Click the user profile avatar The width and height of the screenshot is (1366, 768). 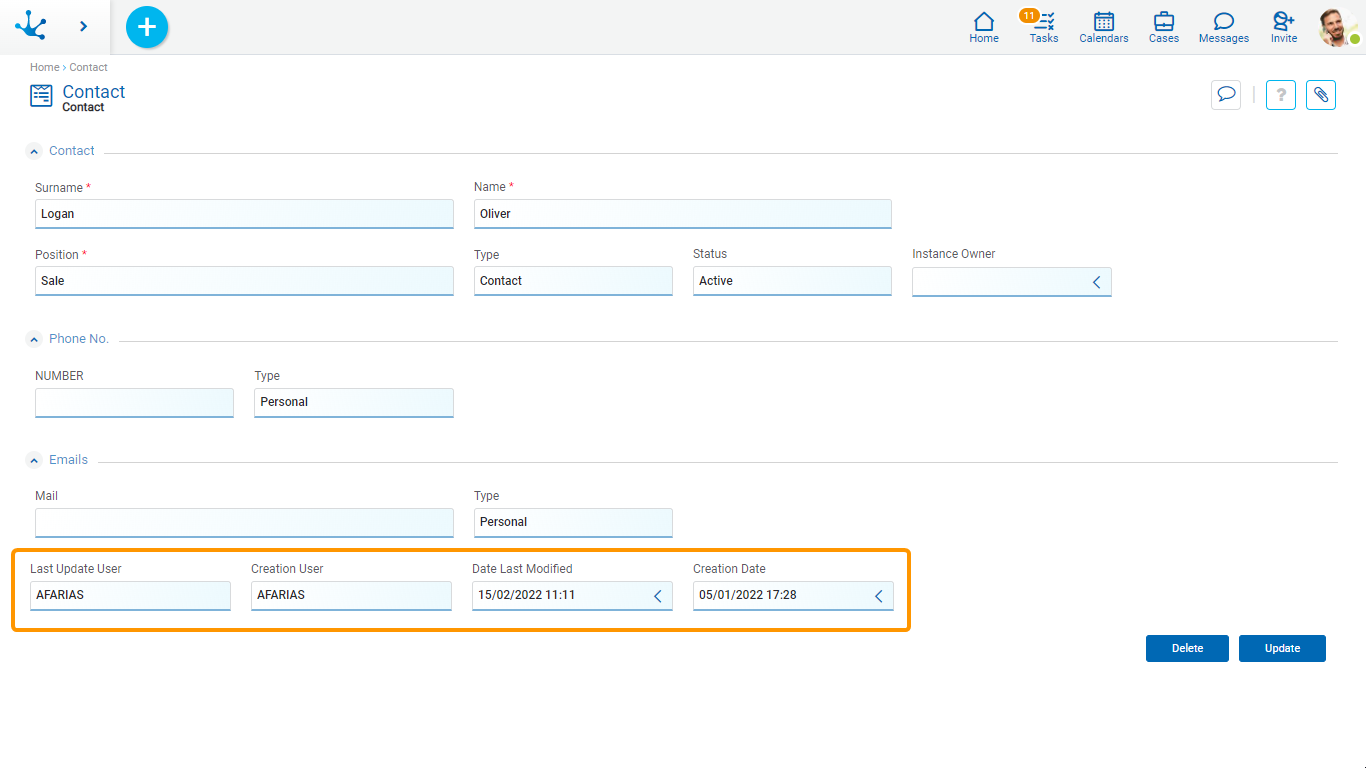(x=1336, y=27)
